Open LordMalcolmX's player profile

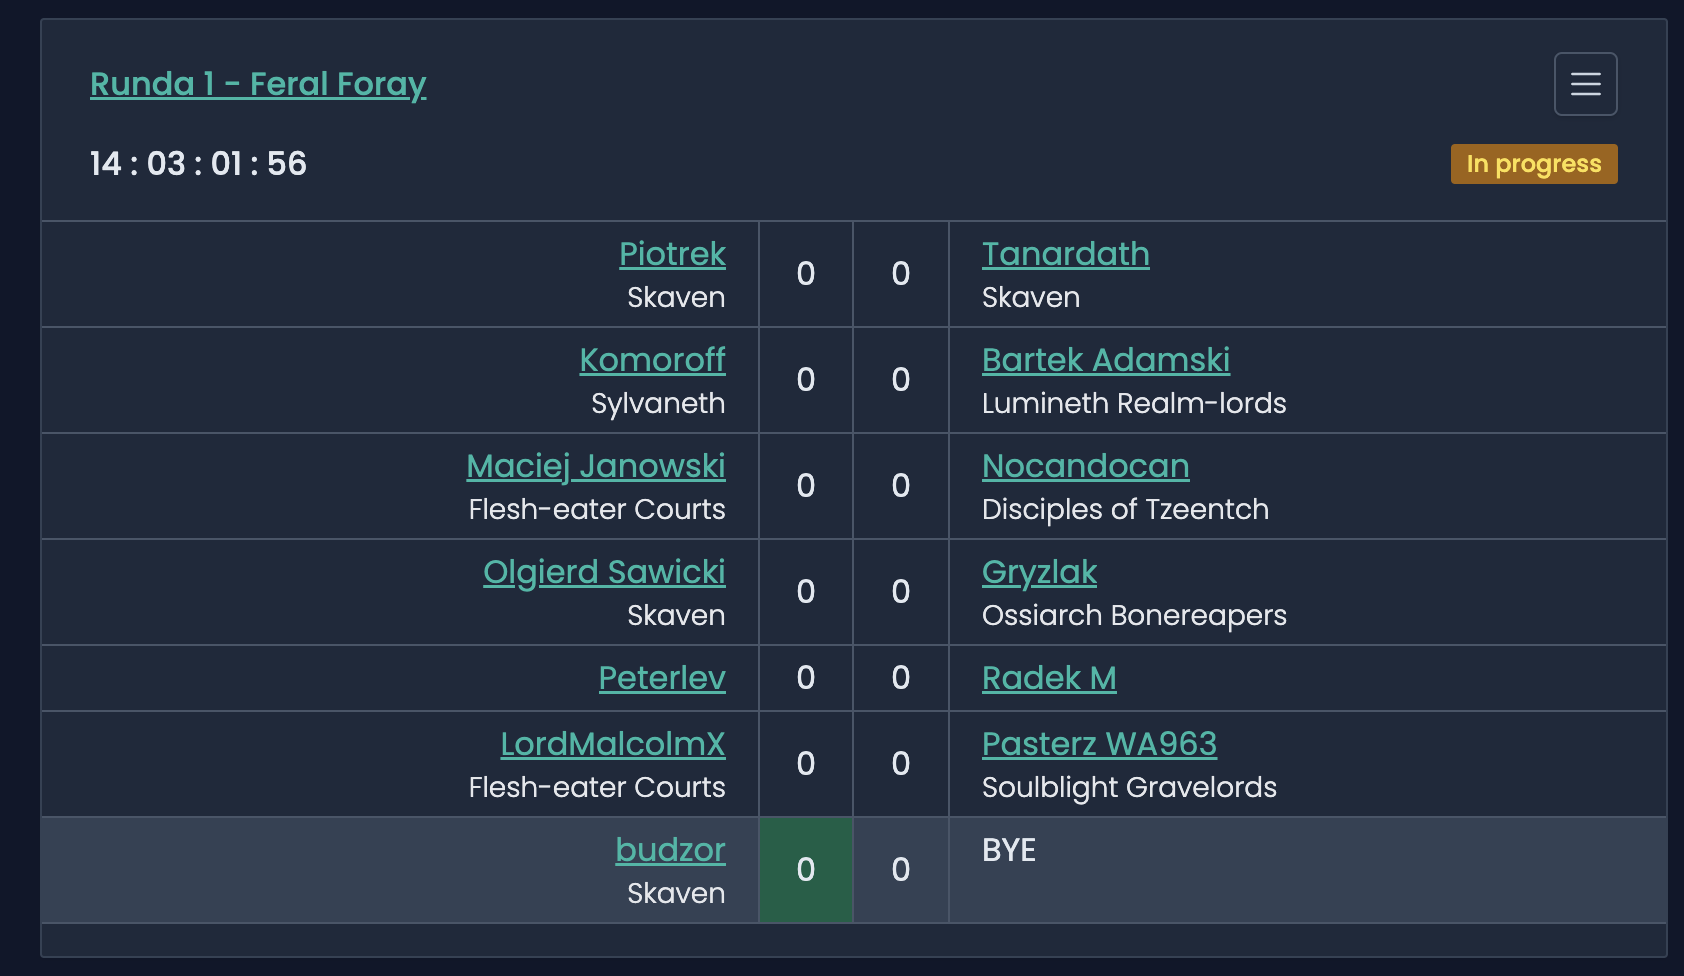612,744
